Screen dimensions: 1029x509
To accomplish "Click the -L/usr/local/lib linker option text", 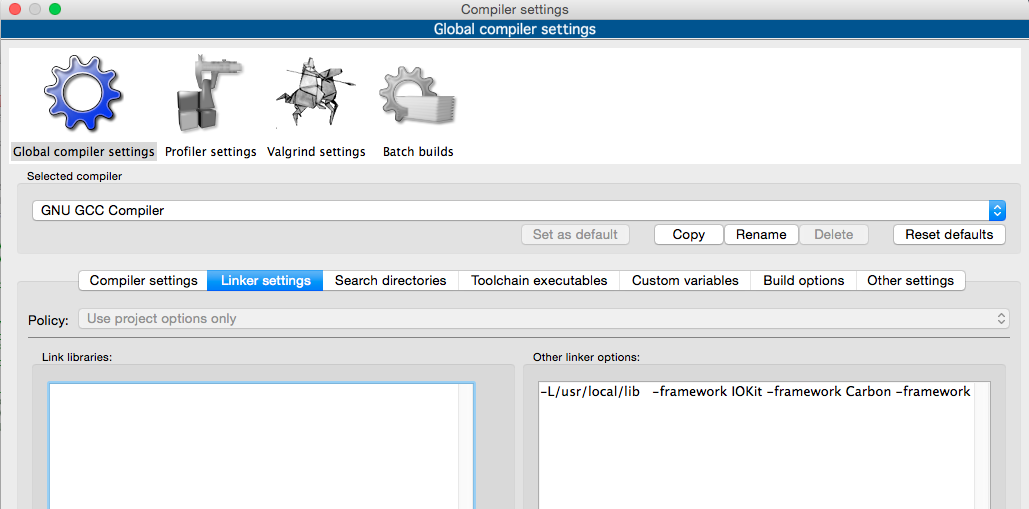I will (x=590, y=392).
